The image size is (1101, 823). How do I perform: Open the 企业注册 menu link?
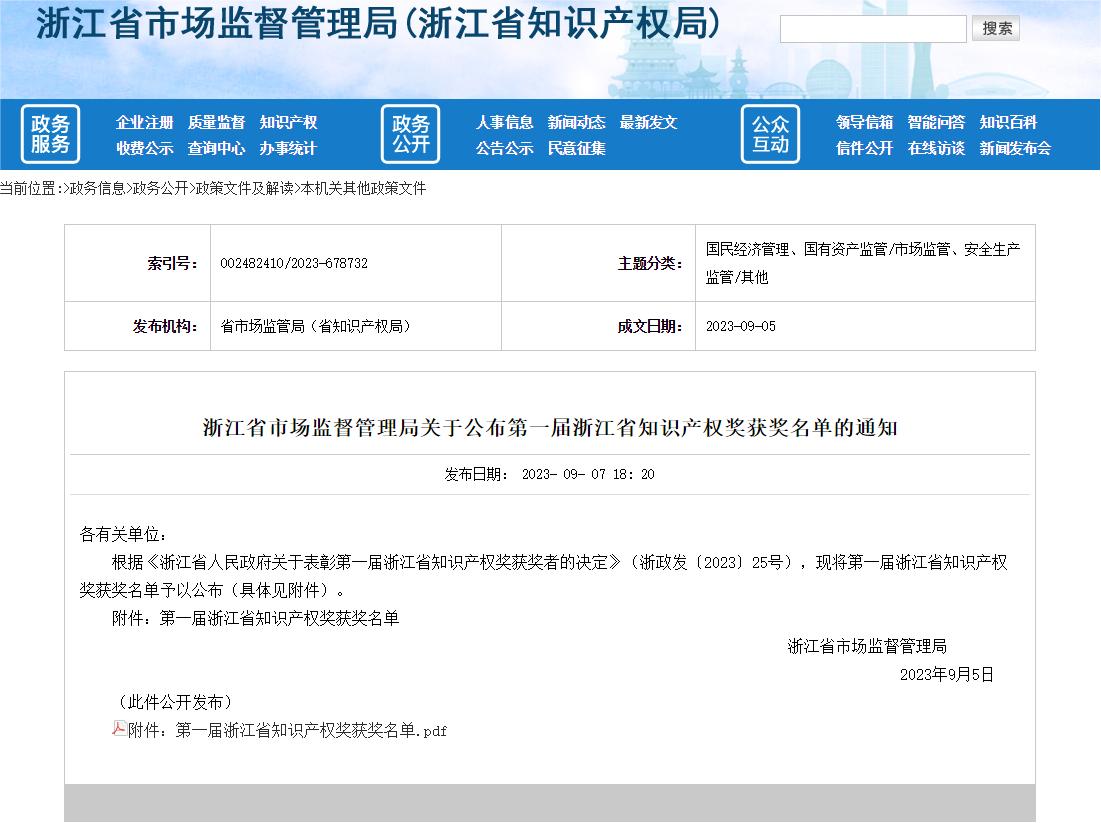coord(144,122)
